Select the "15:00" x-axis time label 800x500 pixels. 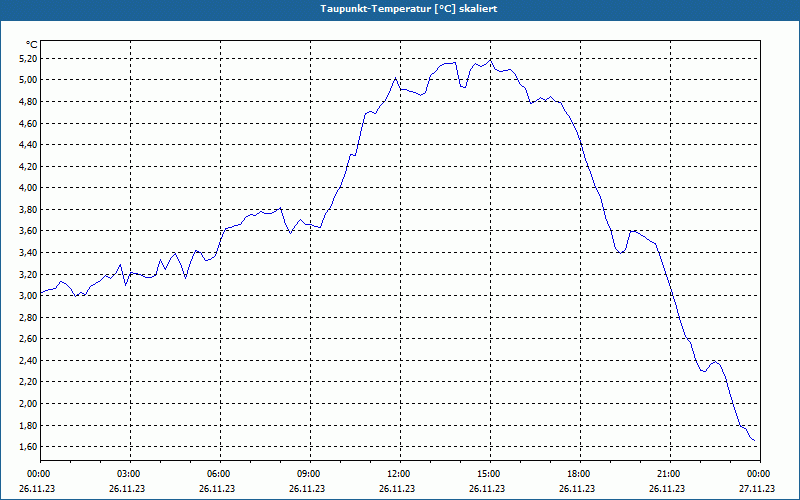[x=490, y=474]
